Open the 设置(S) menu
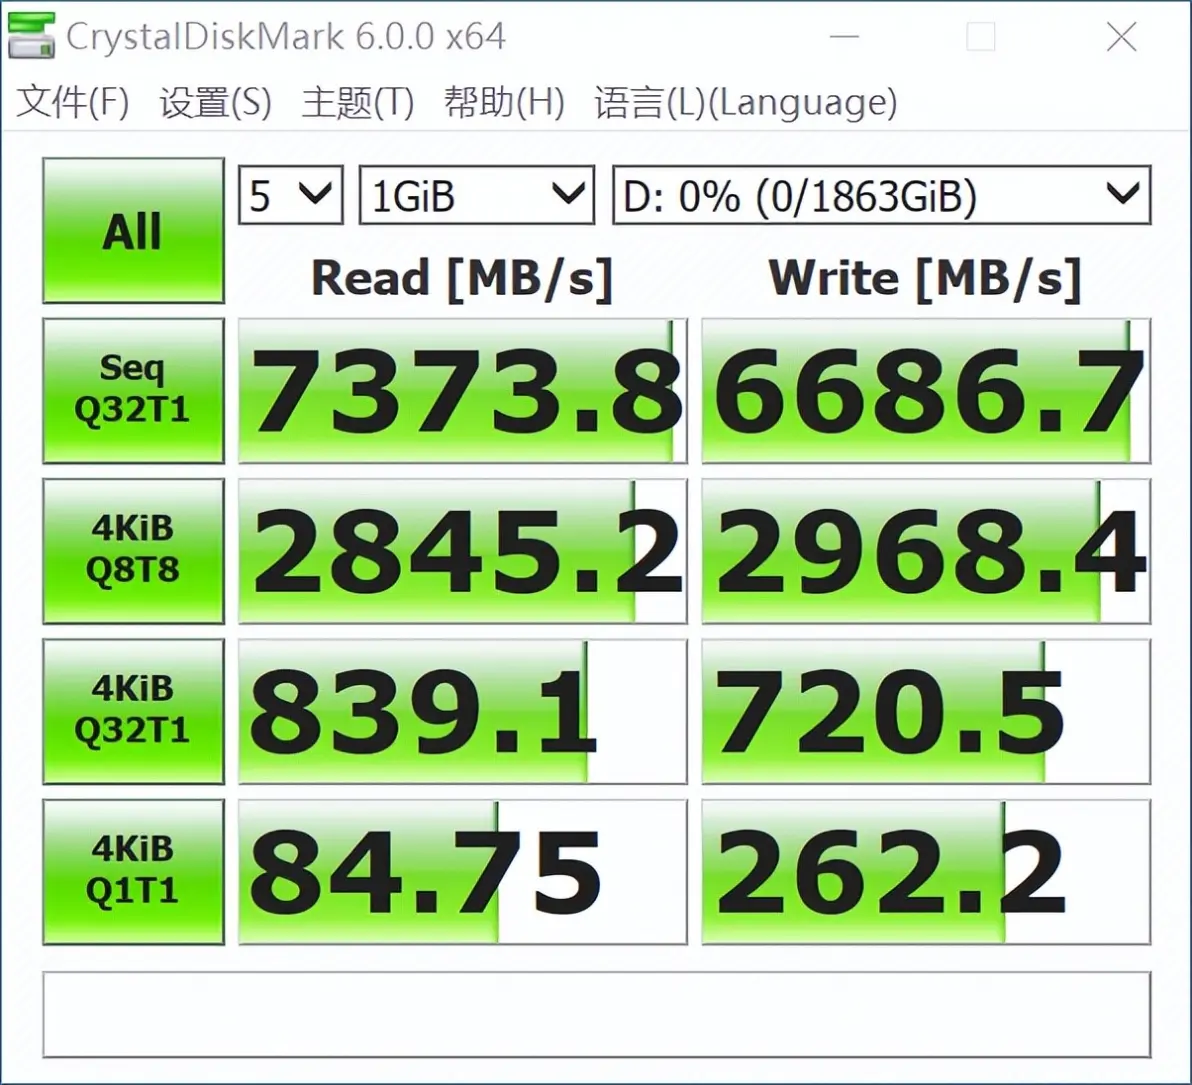 (215, 102)
